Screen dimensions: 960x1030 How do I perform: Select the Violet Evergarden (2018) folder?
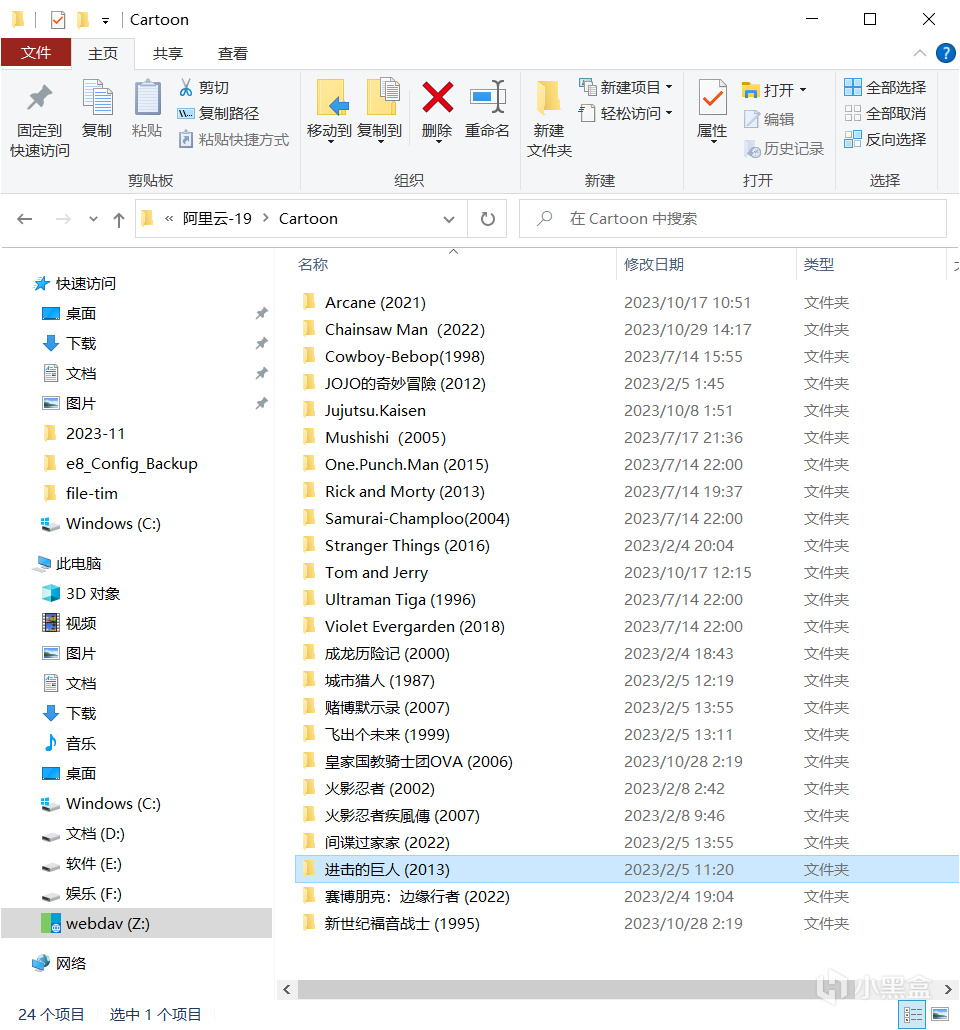415,627
